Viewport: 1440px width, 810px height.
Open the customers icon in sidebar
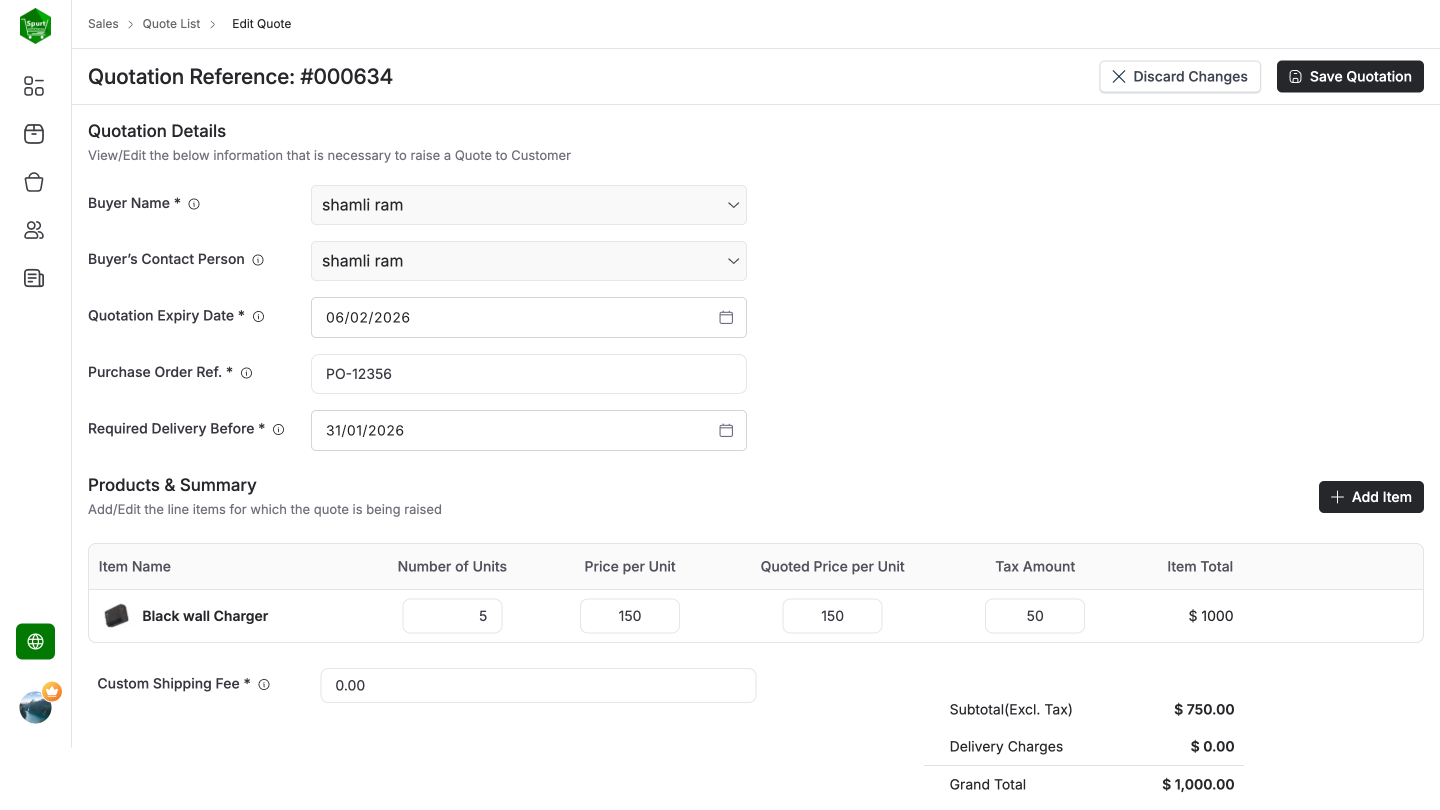point(34,231)
